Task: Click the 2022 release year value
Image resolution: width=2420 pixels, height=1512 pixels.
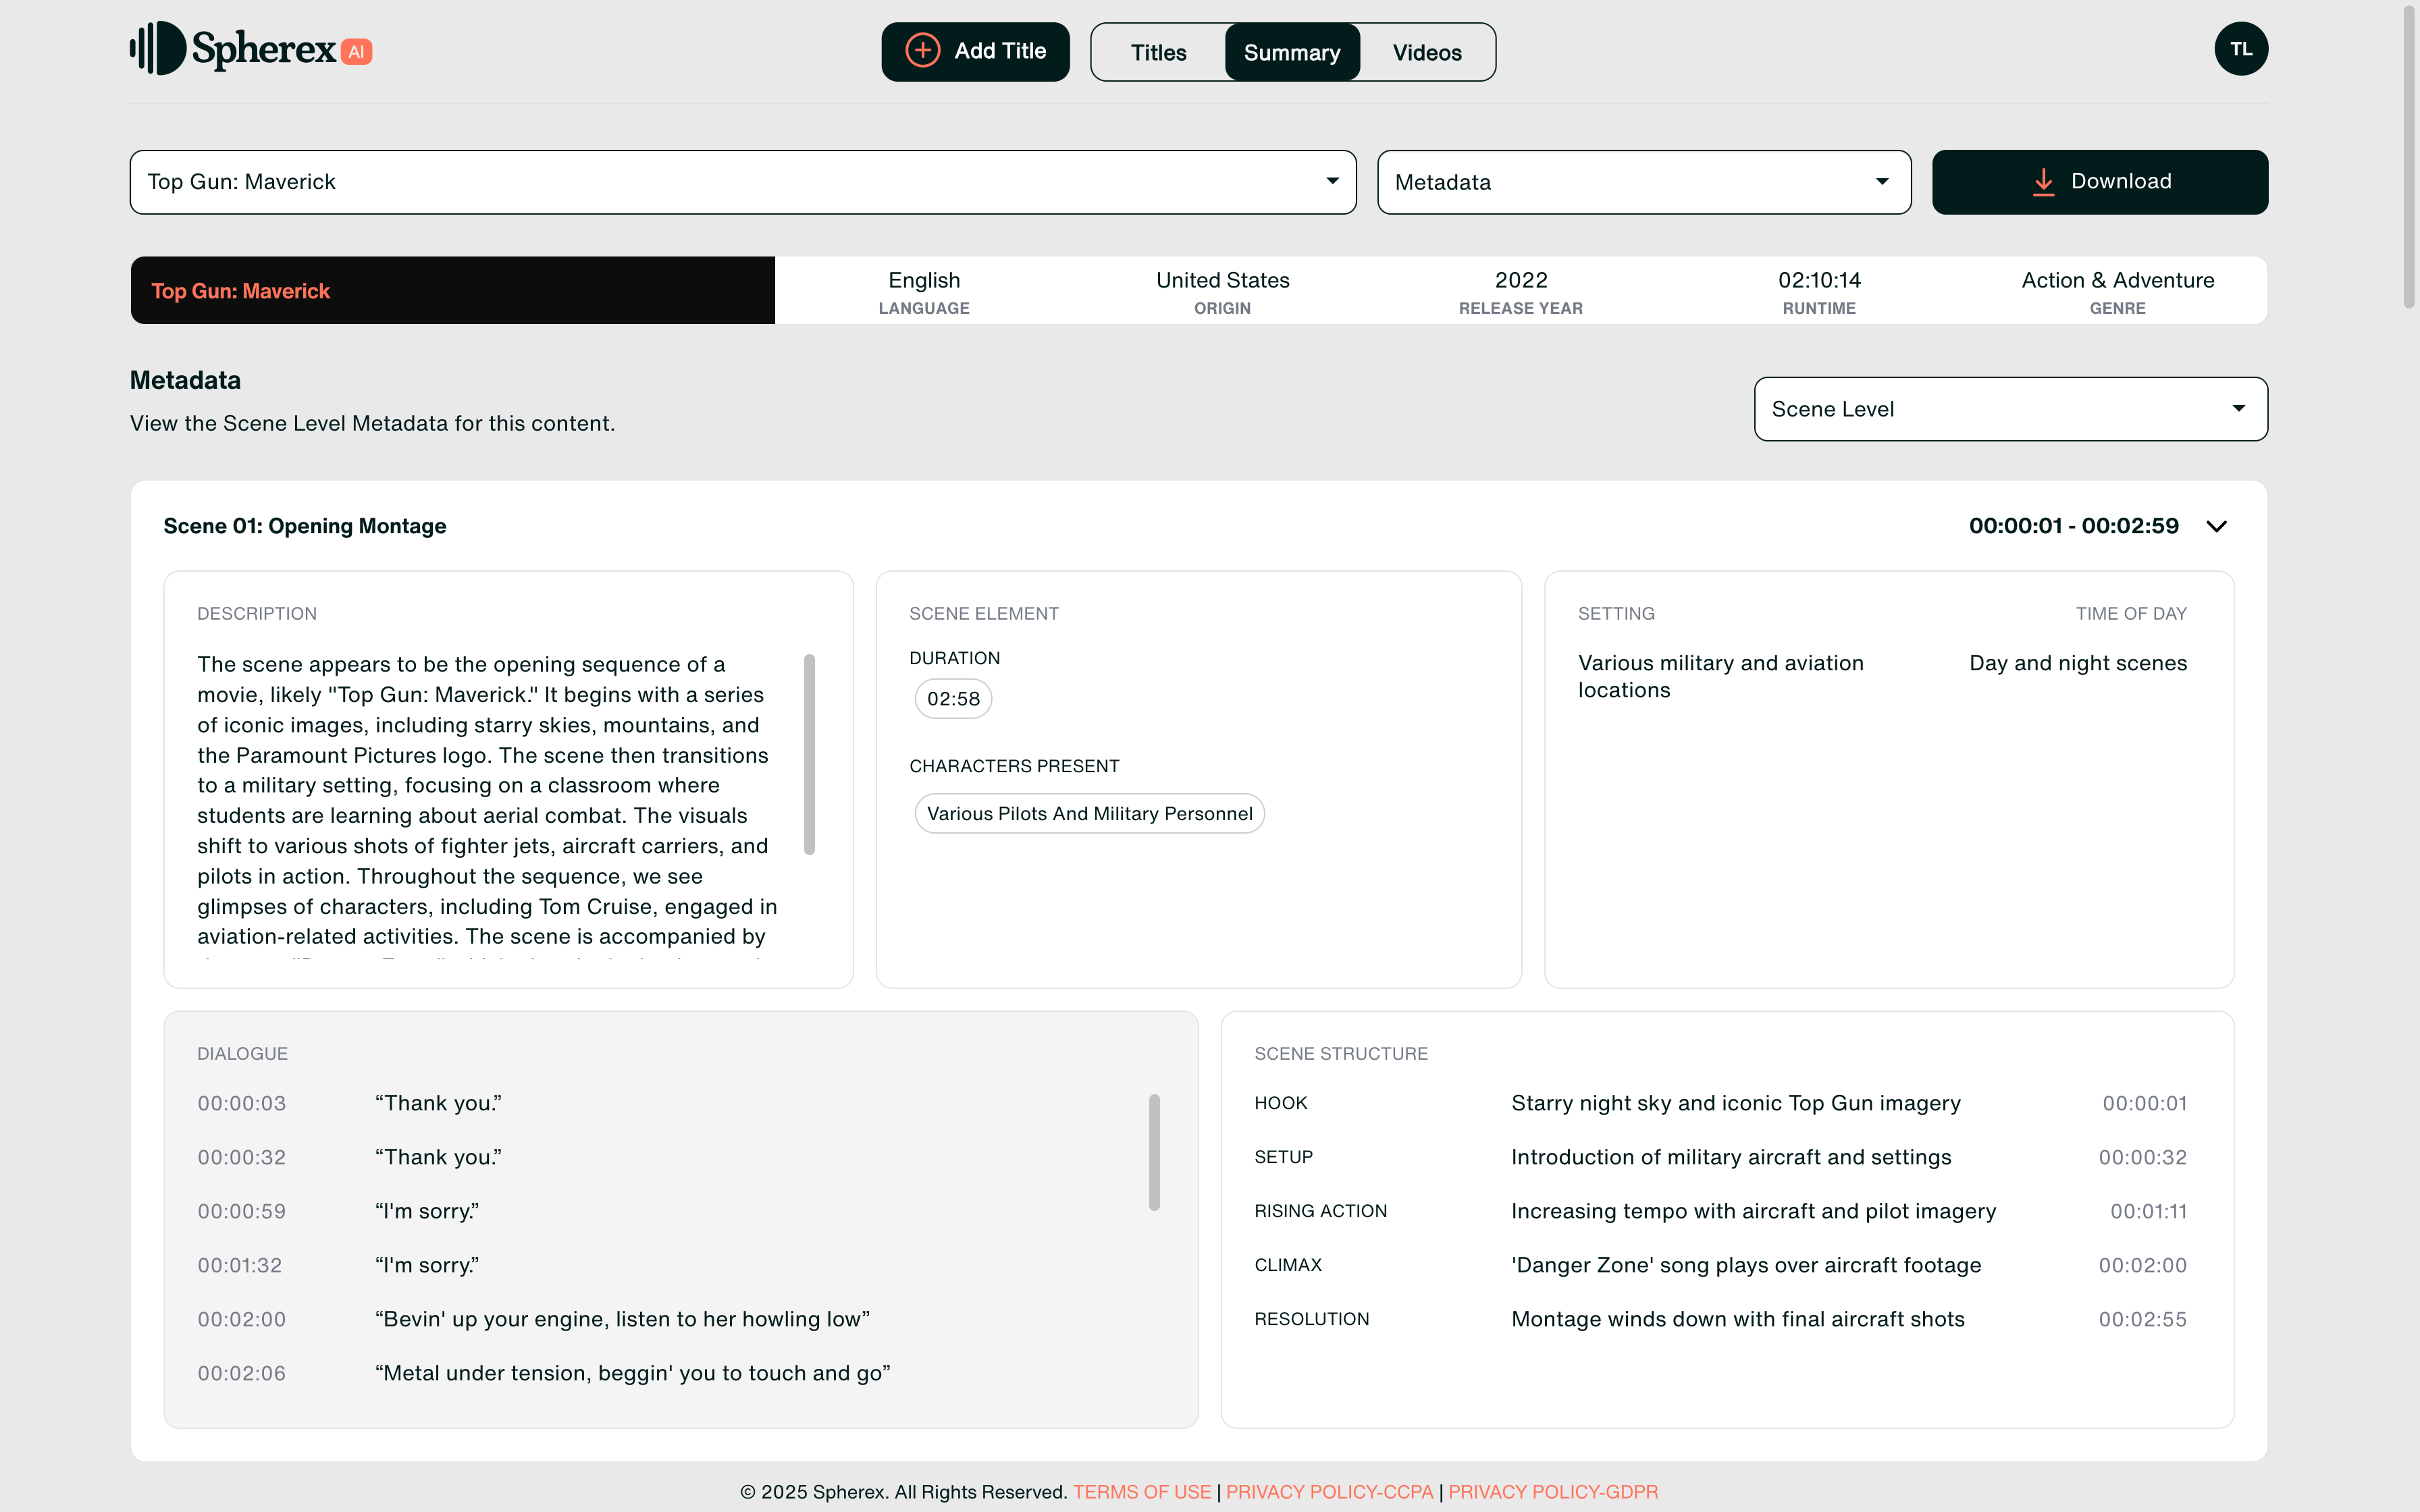Action: pyautogui.click(x=1521, y=280)
